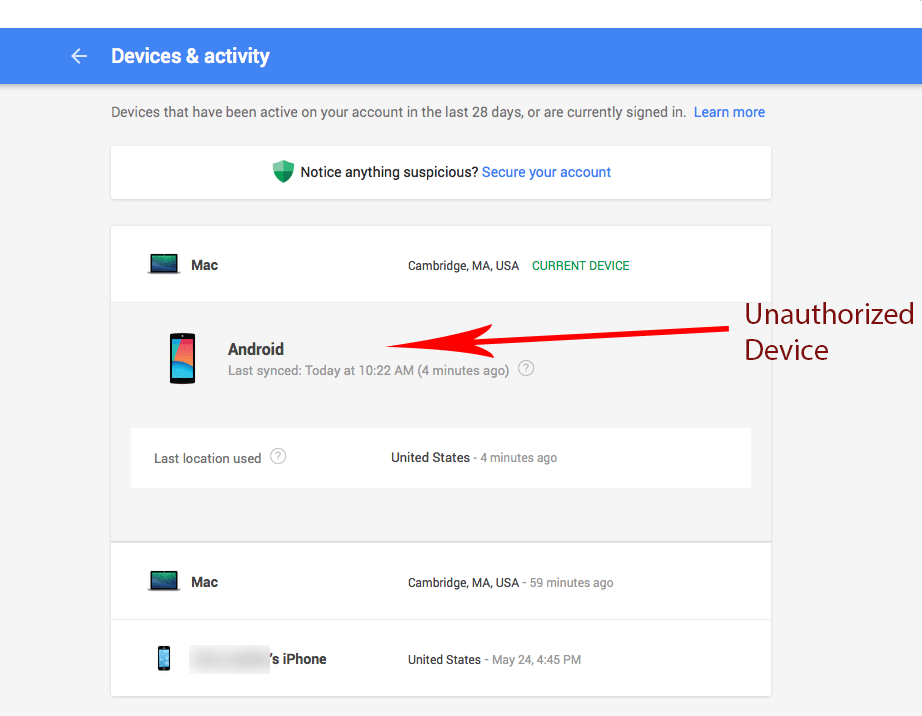Click Cambridge, MA, USA beside CURRENT DEVICE

click(463, 266)
